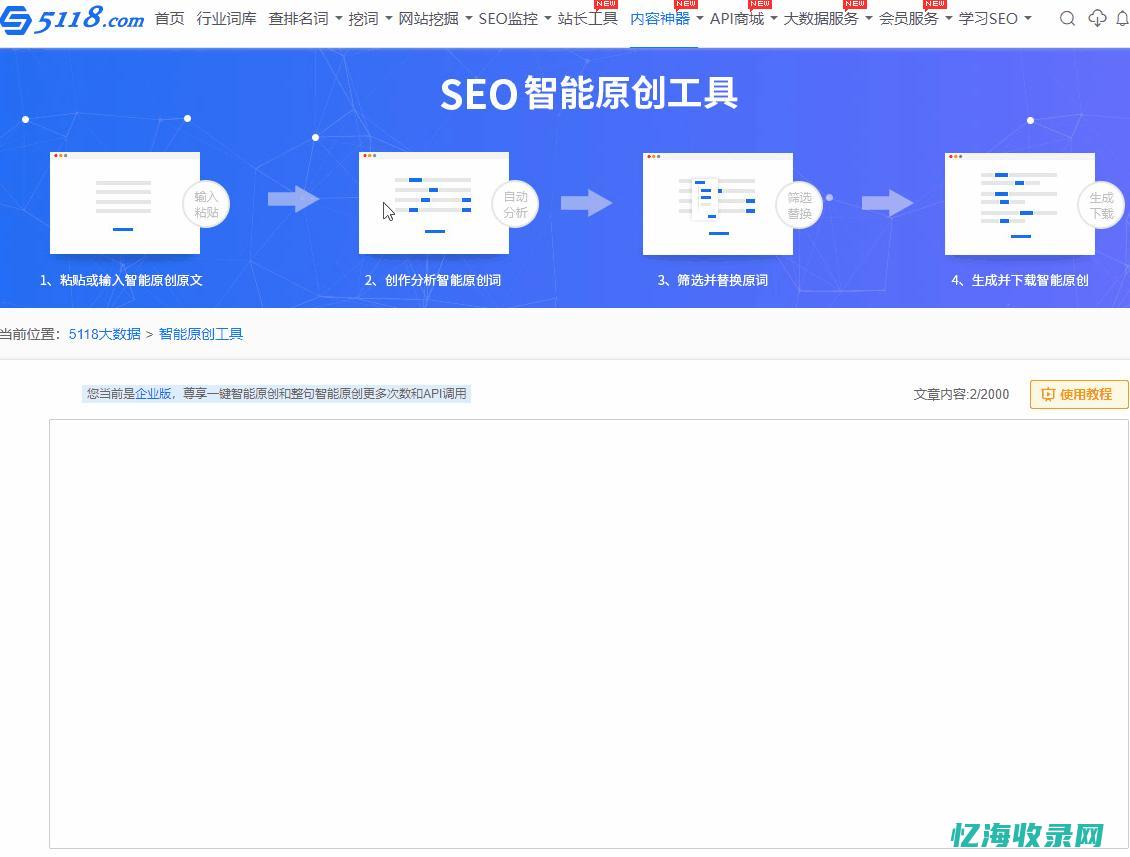Open the 站长工具 menu item

pyautogui.click(x=588, y=18)
